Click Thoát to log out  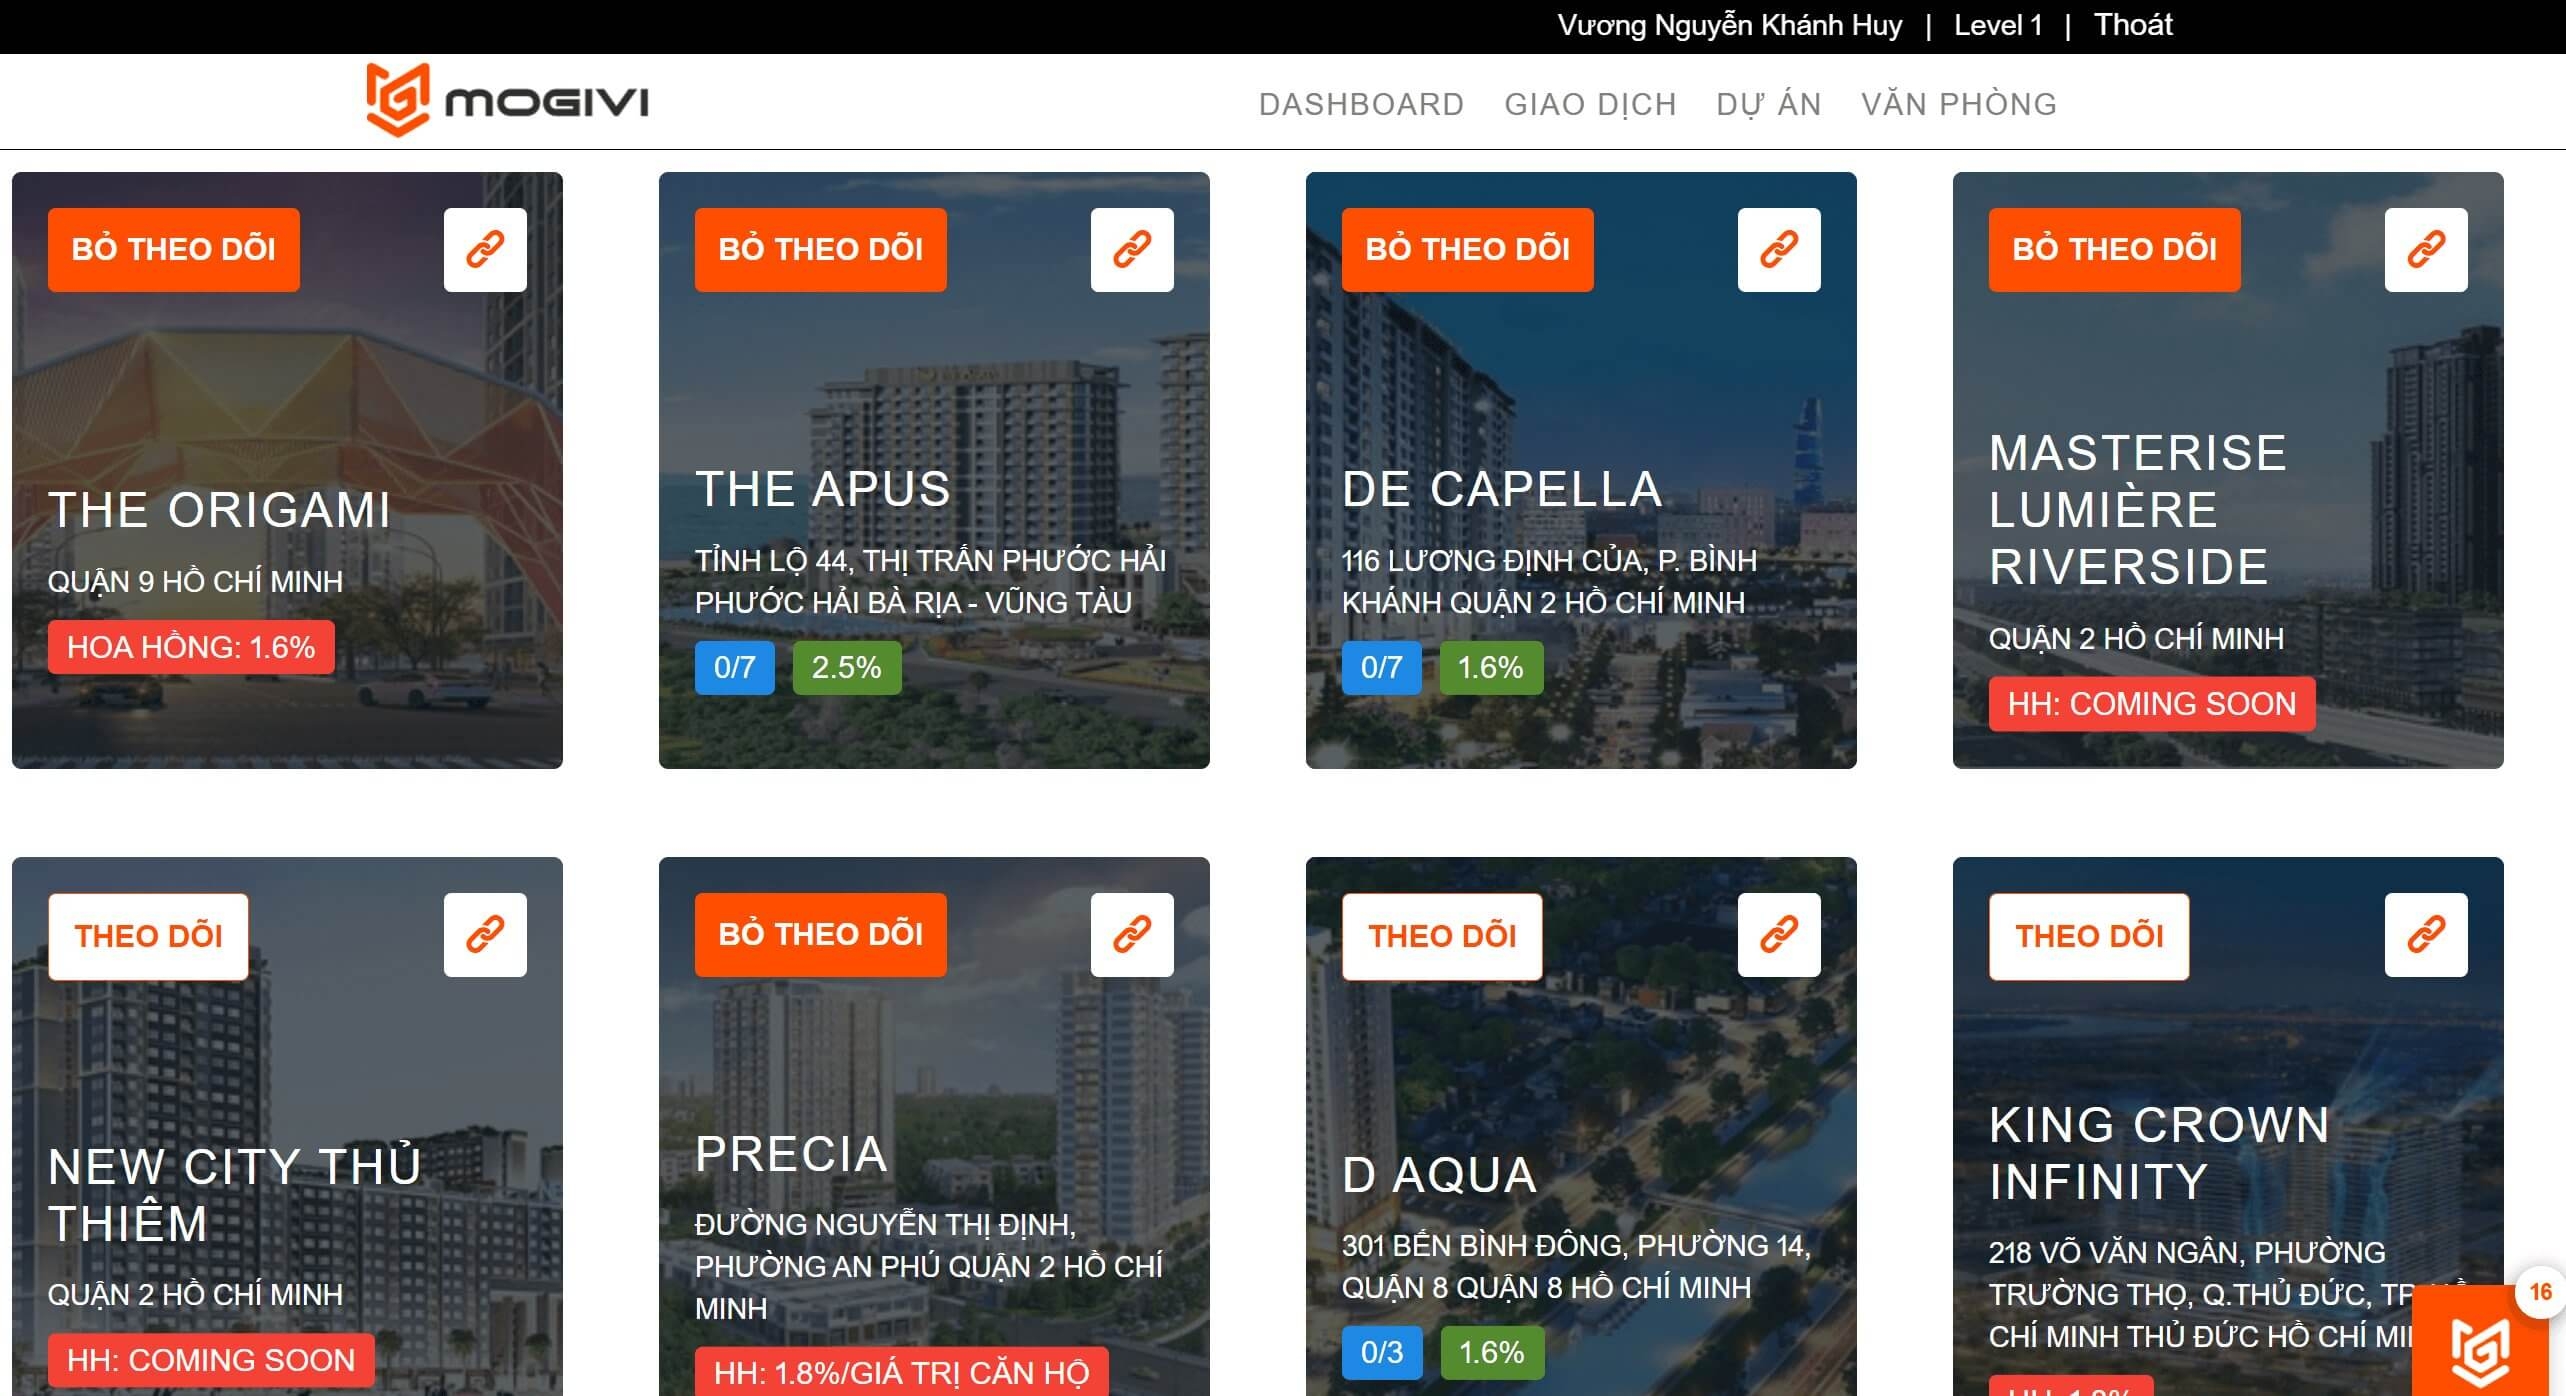pyautogui.click(x=2132, y=25)
